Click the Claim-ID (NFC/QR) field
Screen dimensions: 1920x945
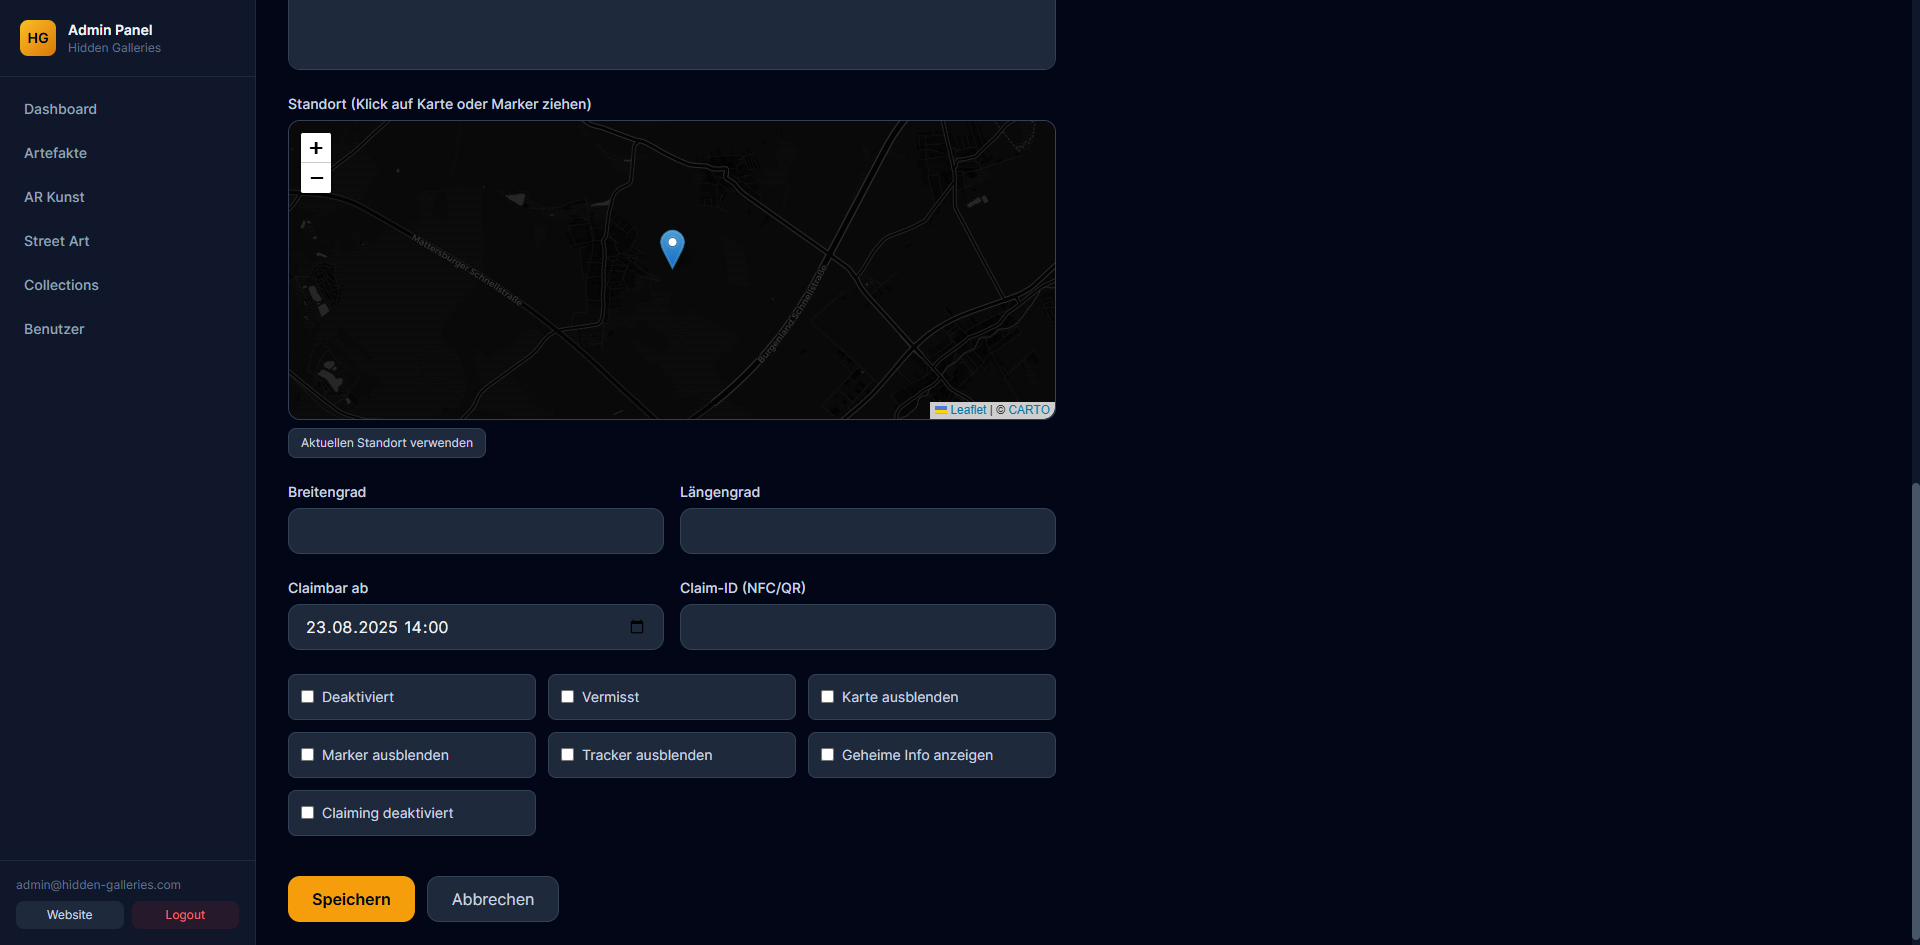[x=867, y=627]
